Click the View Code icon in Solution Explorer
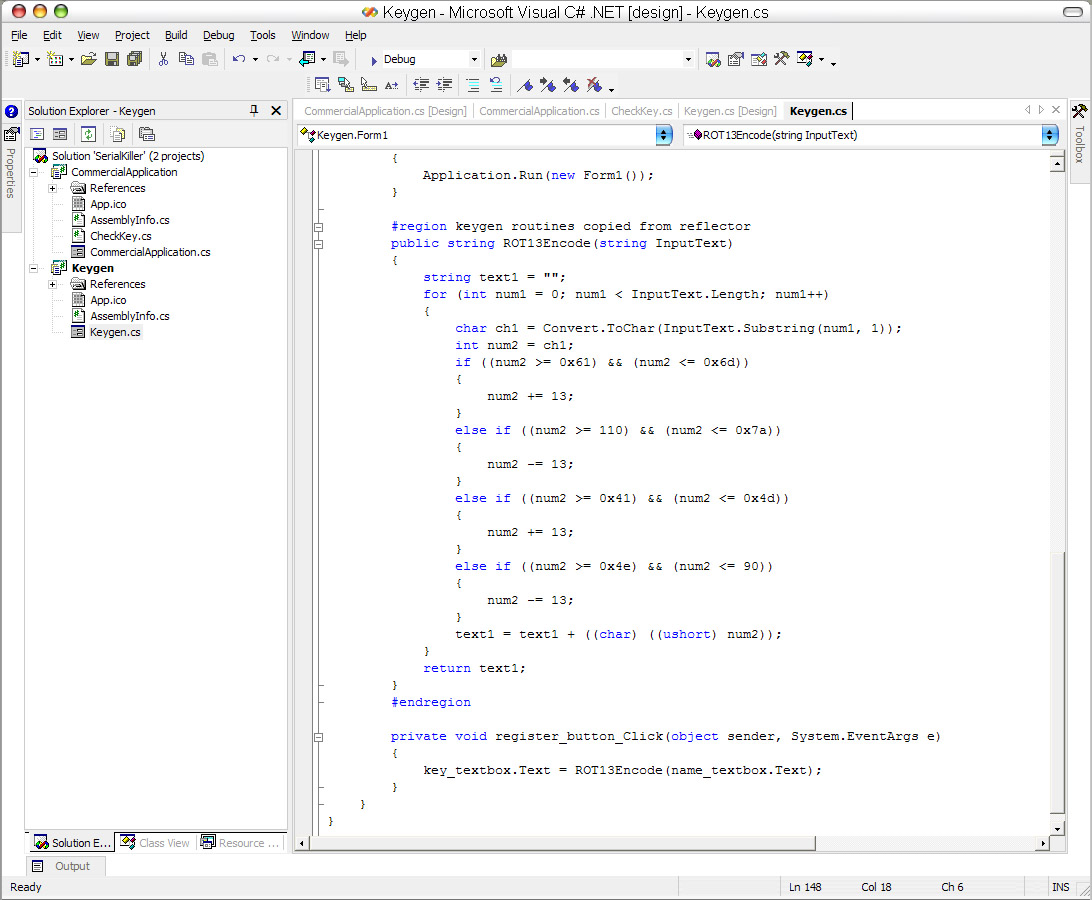Viewport: 1092px width, 900px height. (x=37, y=134)
